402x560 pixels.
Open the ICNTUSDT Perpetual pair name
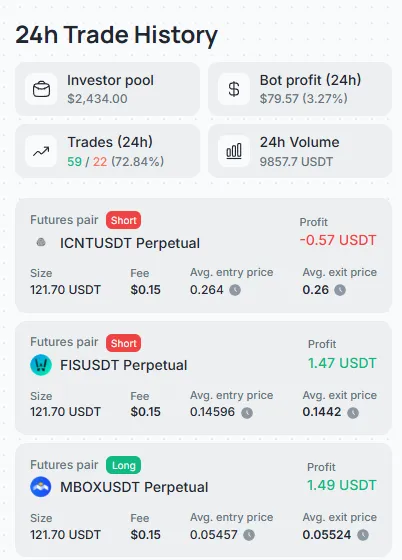tap(130, 243)
